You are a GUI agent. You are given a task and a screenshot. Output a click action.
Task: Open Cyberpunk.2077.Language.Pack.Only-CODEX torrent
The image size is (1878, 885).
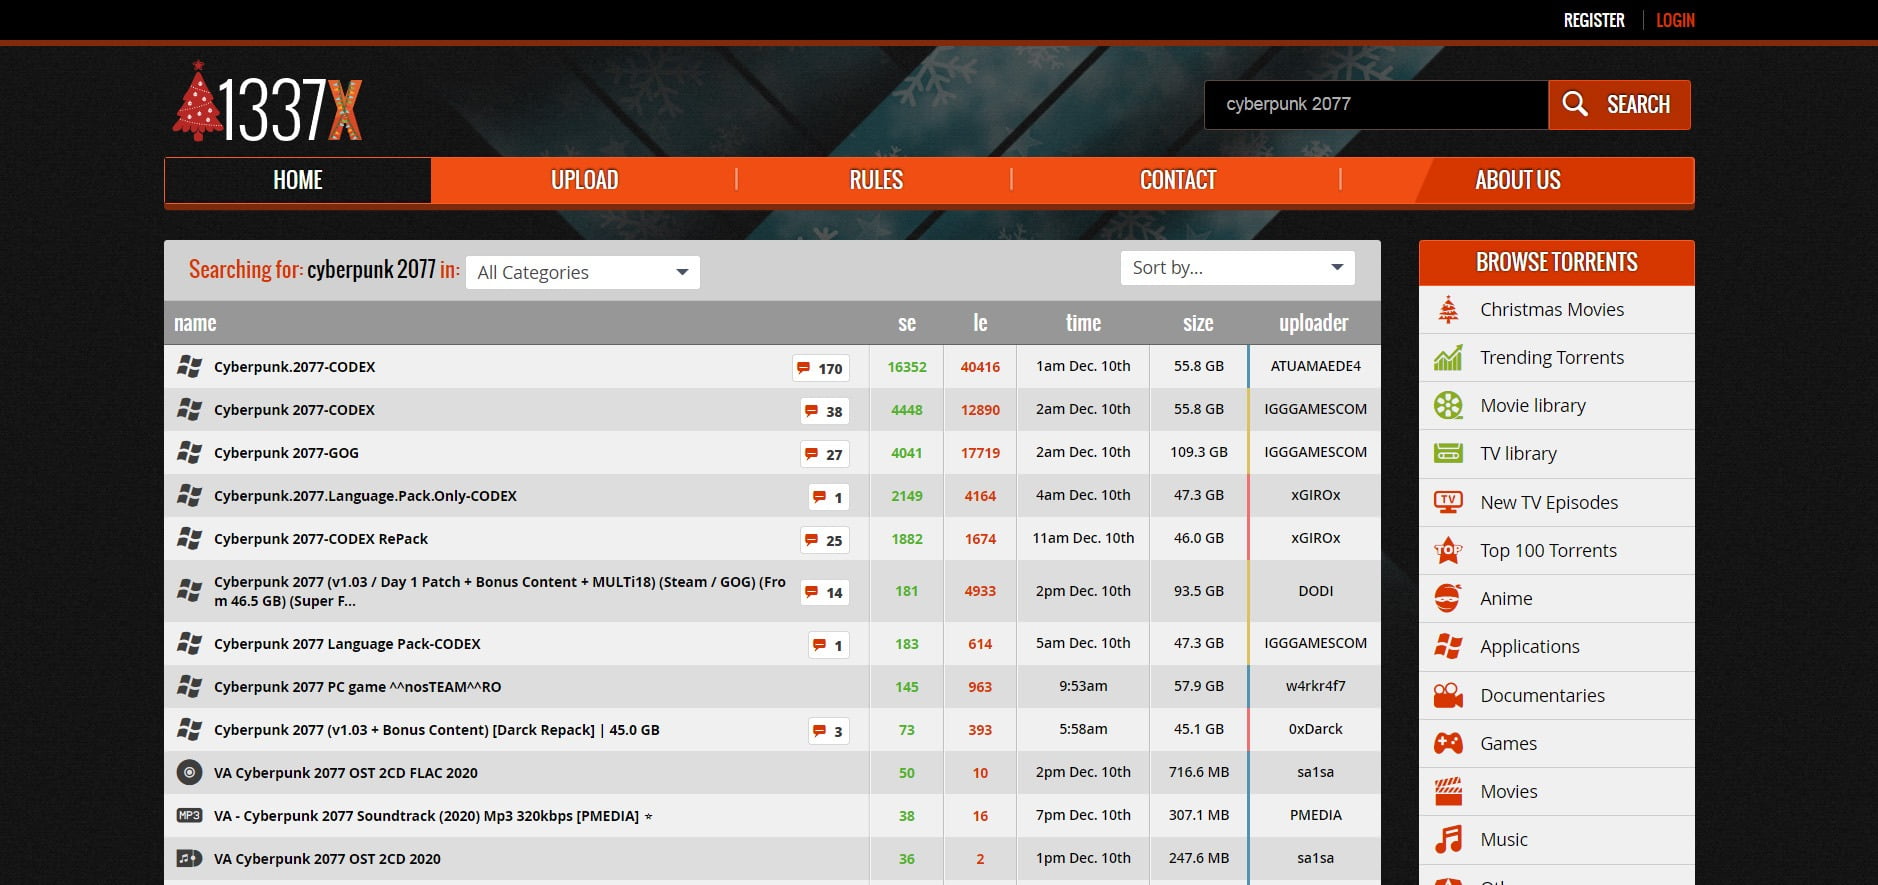click(365, 496)
